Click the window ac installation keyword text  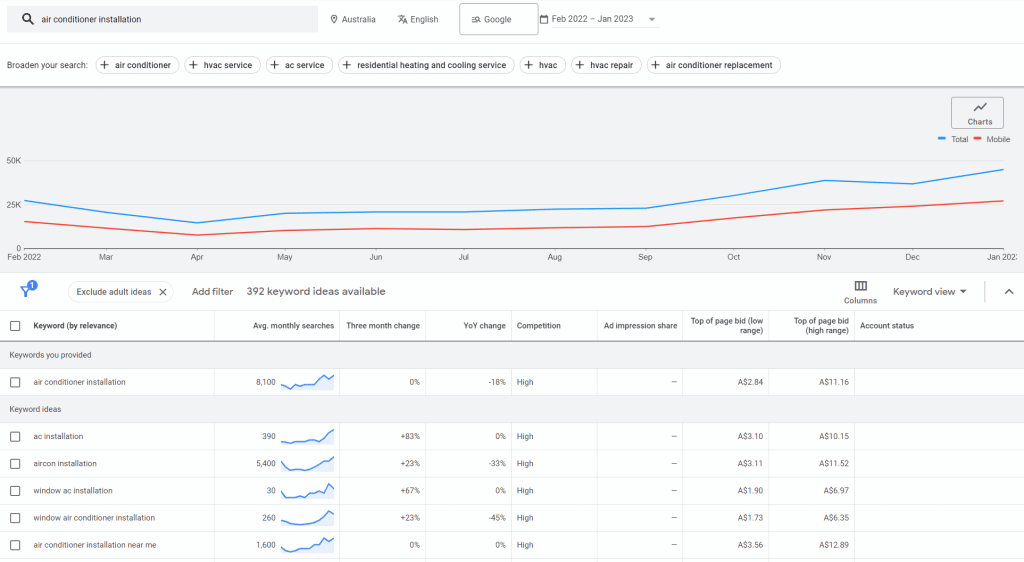(x=72, y=491)
